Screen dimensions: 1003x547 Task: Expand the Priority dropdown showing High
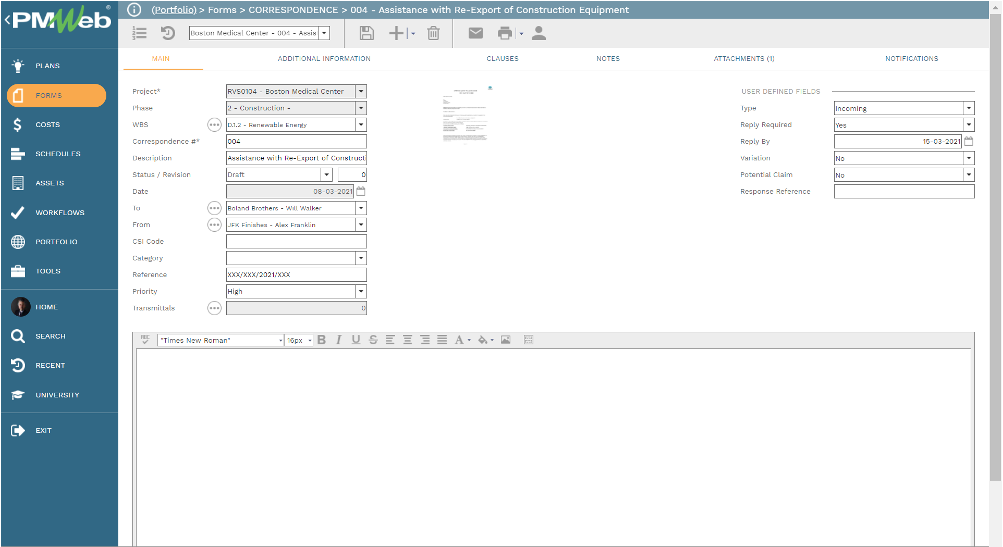pyautogui.click(x=361, y=291)
